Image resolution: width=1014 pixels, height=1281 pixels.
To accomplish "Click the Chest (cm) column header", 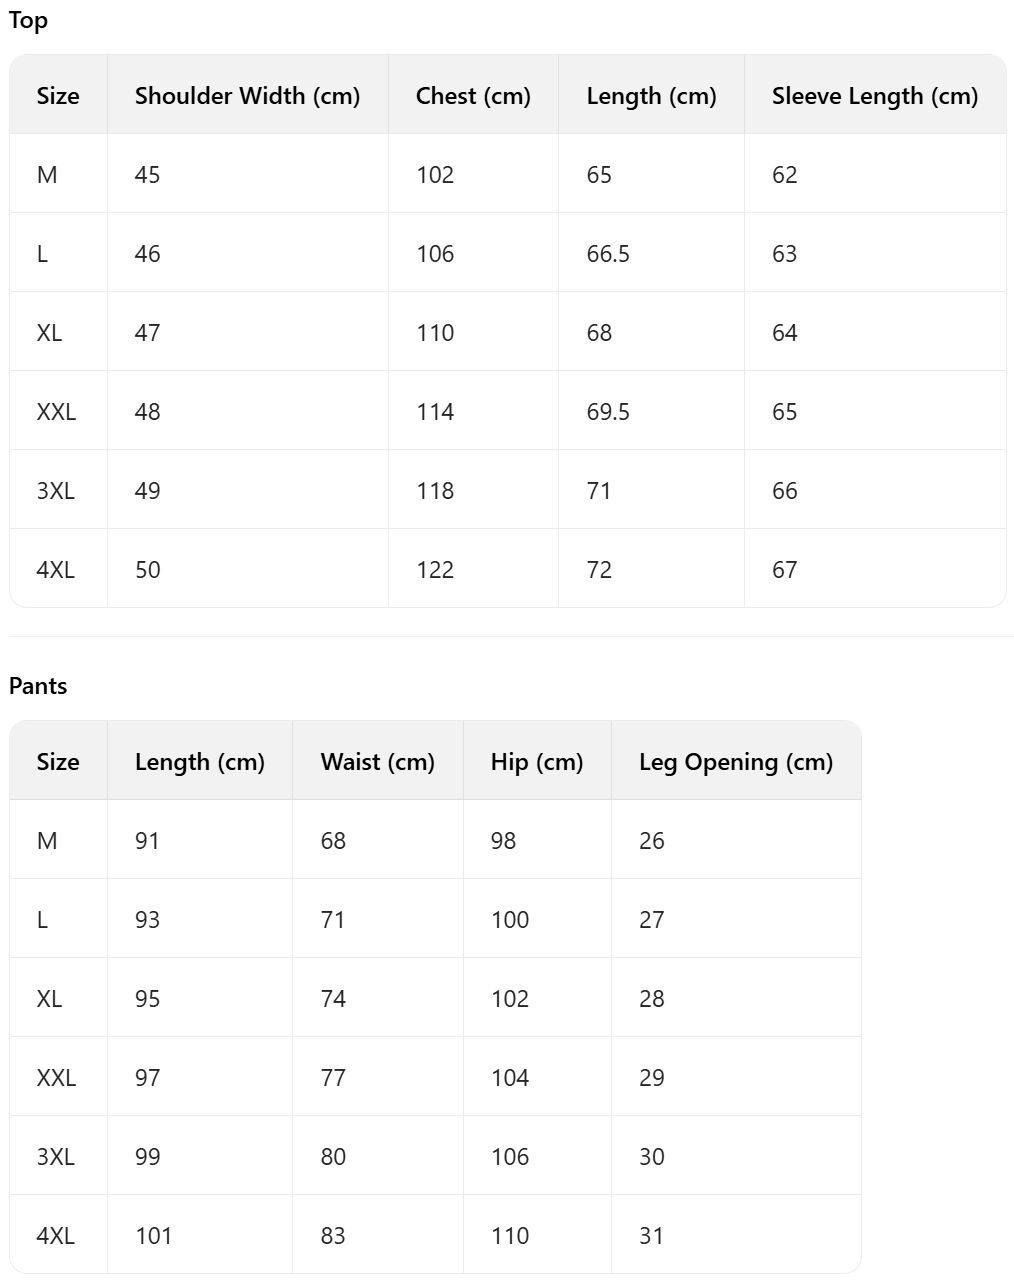I will [473, 96].
